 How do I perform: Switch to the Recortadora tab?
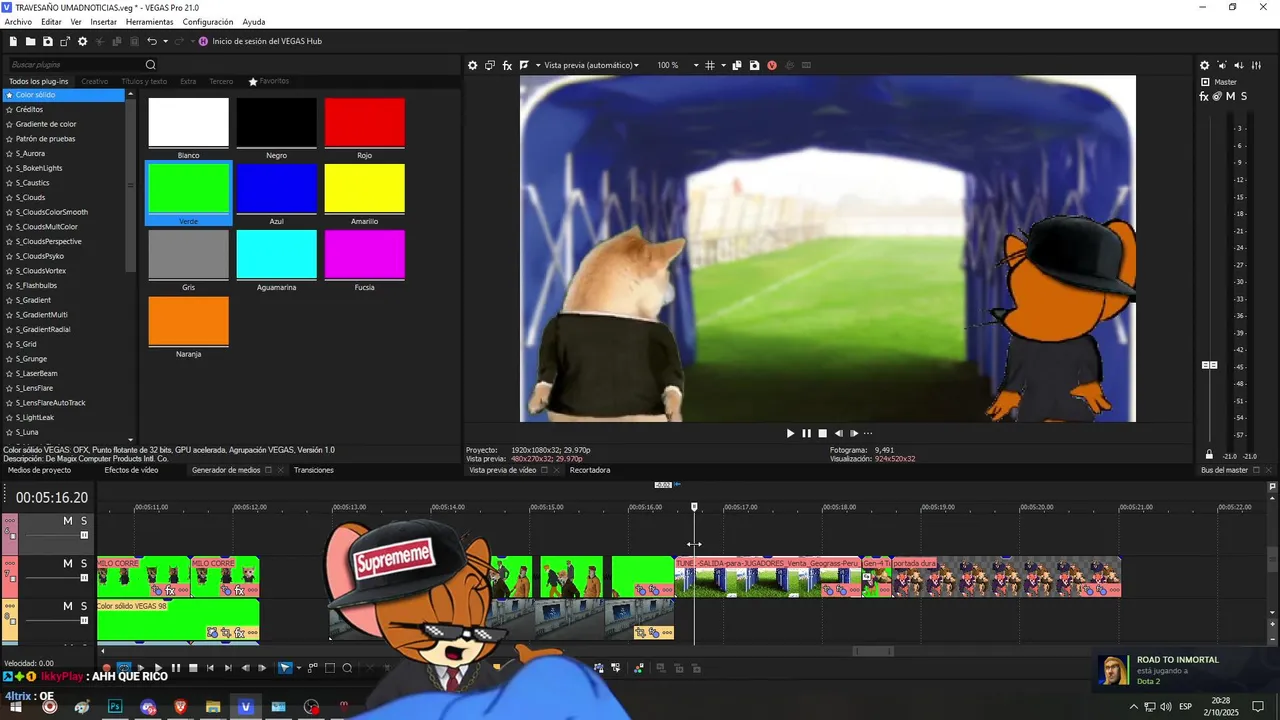(x=590, y=470)
